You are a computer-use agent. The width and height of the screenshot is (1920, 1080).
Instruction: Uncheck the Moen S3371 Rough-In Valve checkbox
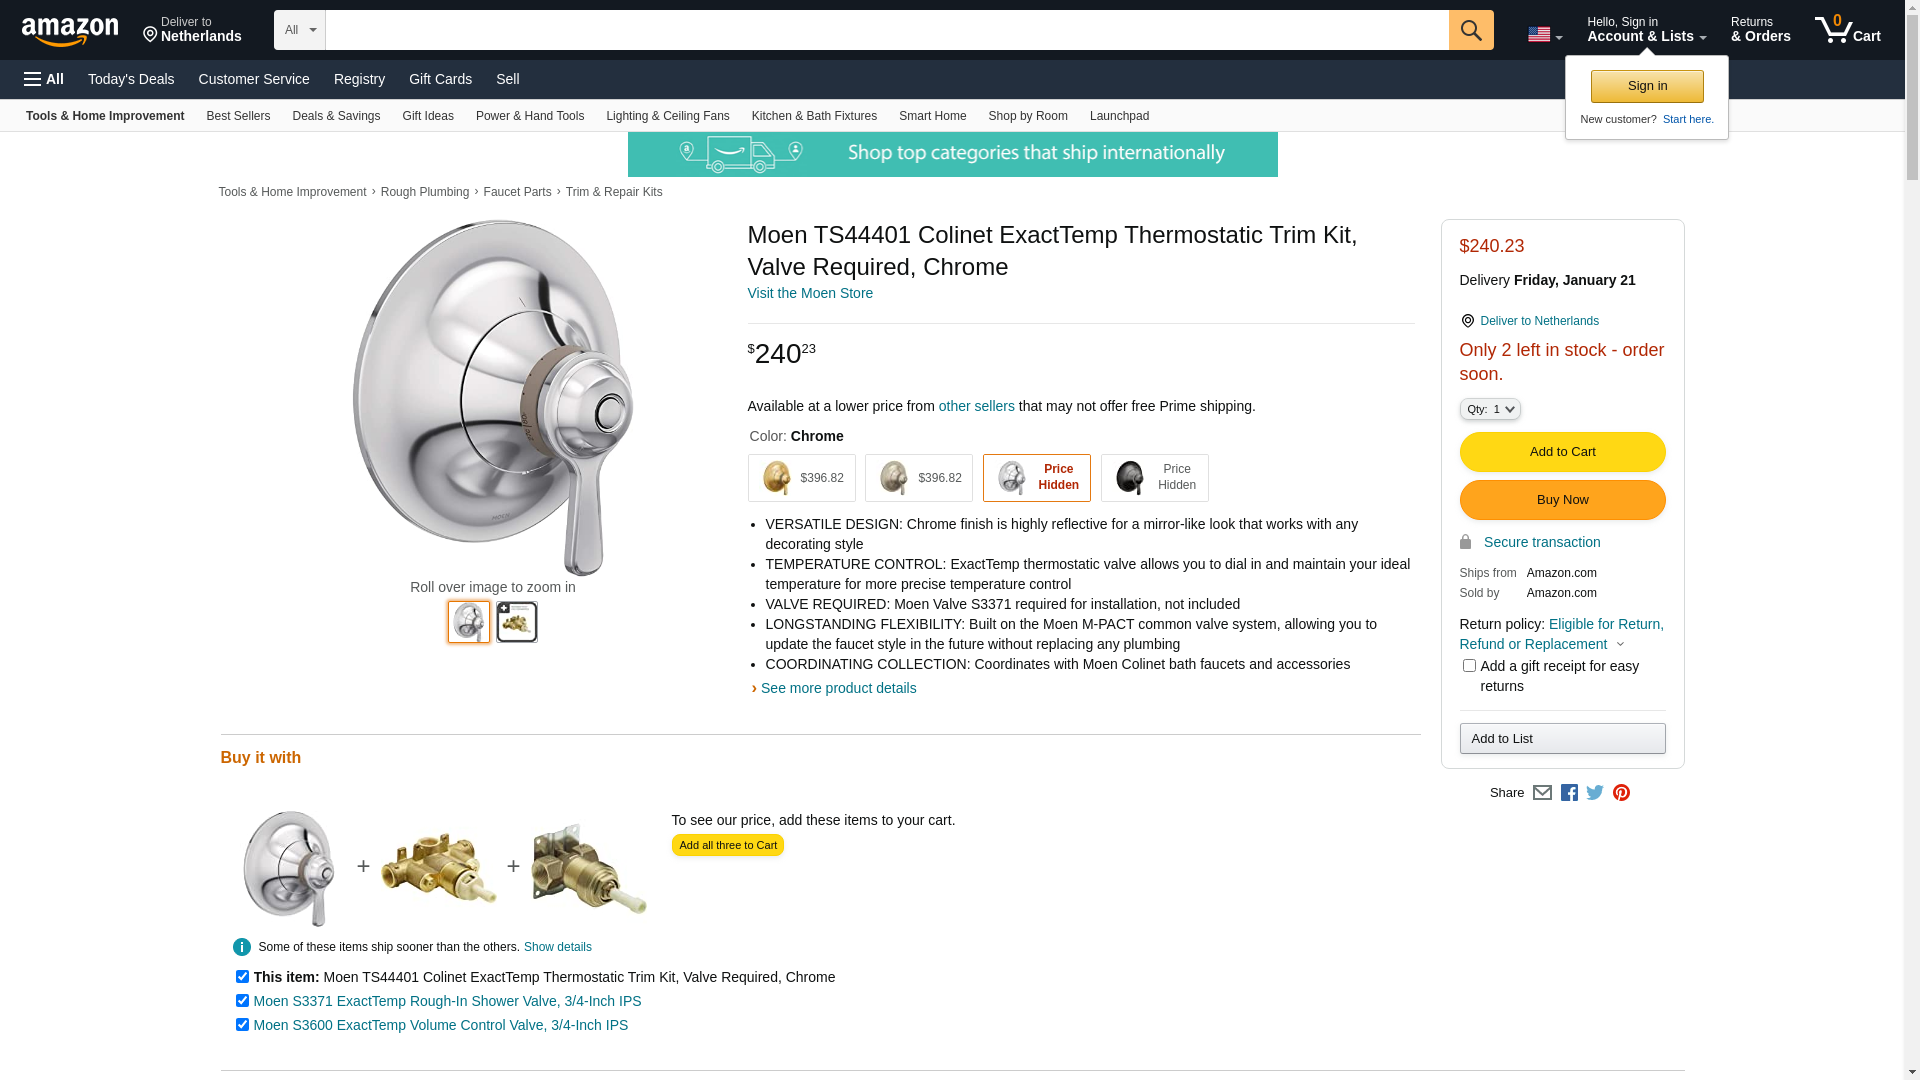point(242,1001)
